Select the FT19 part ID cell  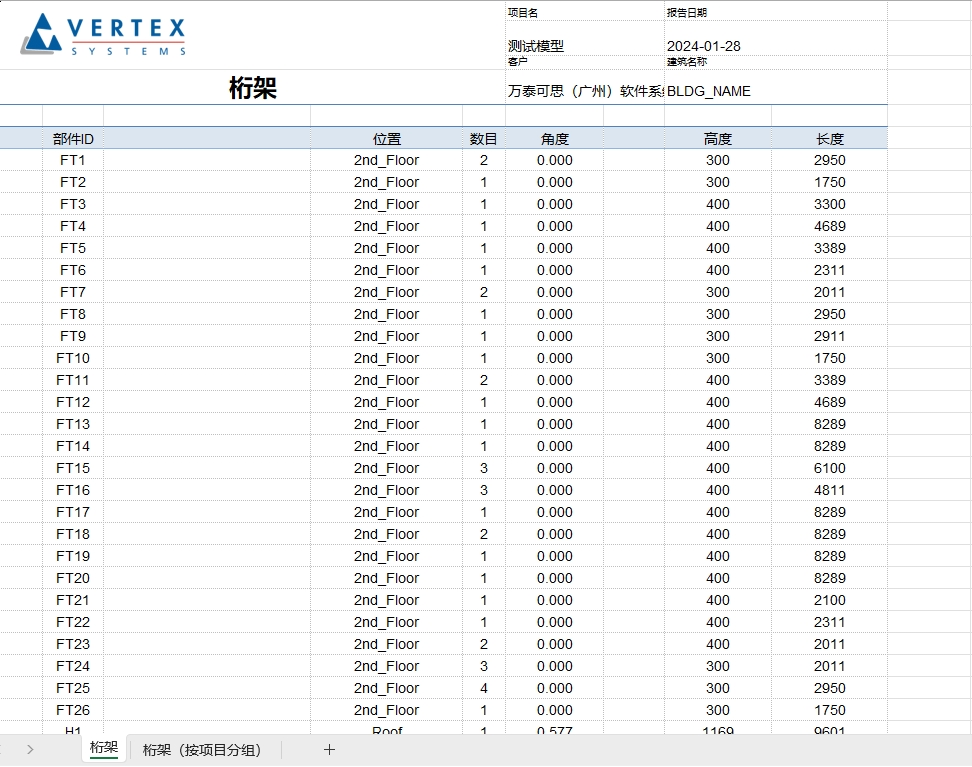73,556
